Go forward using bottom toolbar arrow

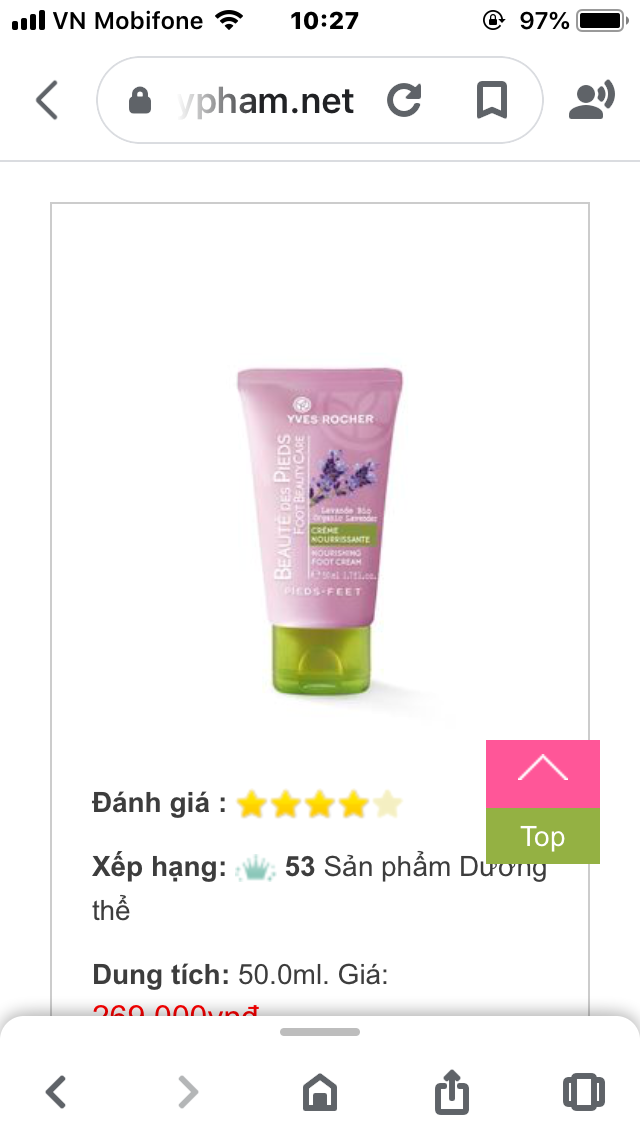188,1091
